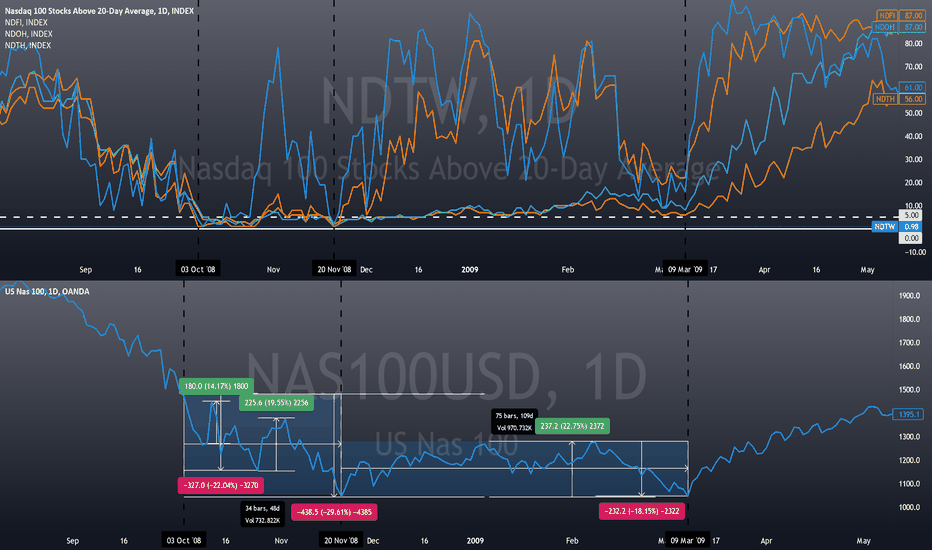Click 'May' on the lower pane time axis
Viewport: 932px width, 550px height.
pos(863,541)
